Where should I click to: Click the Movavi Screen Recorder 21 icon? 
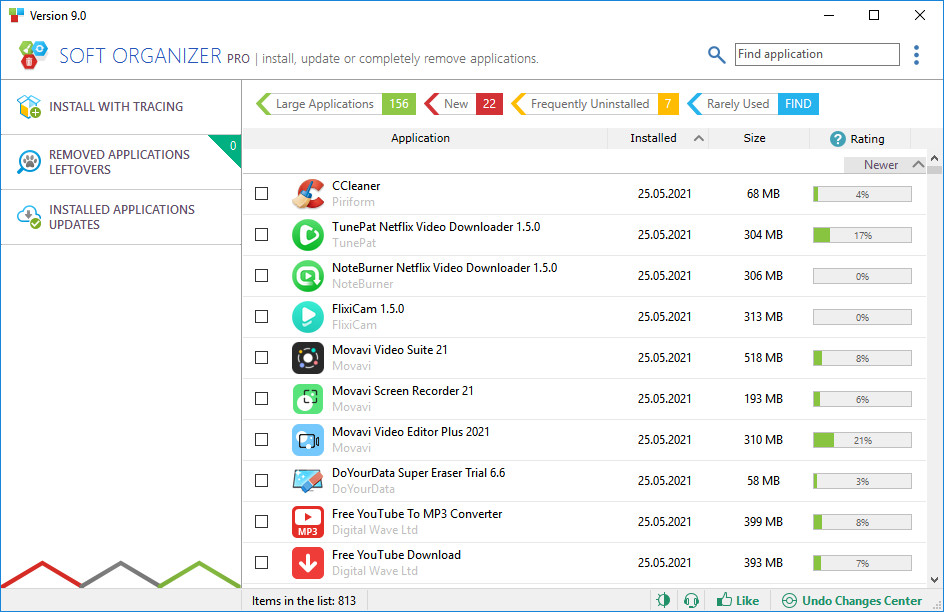308,398
